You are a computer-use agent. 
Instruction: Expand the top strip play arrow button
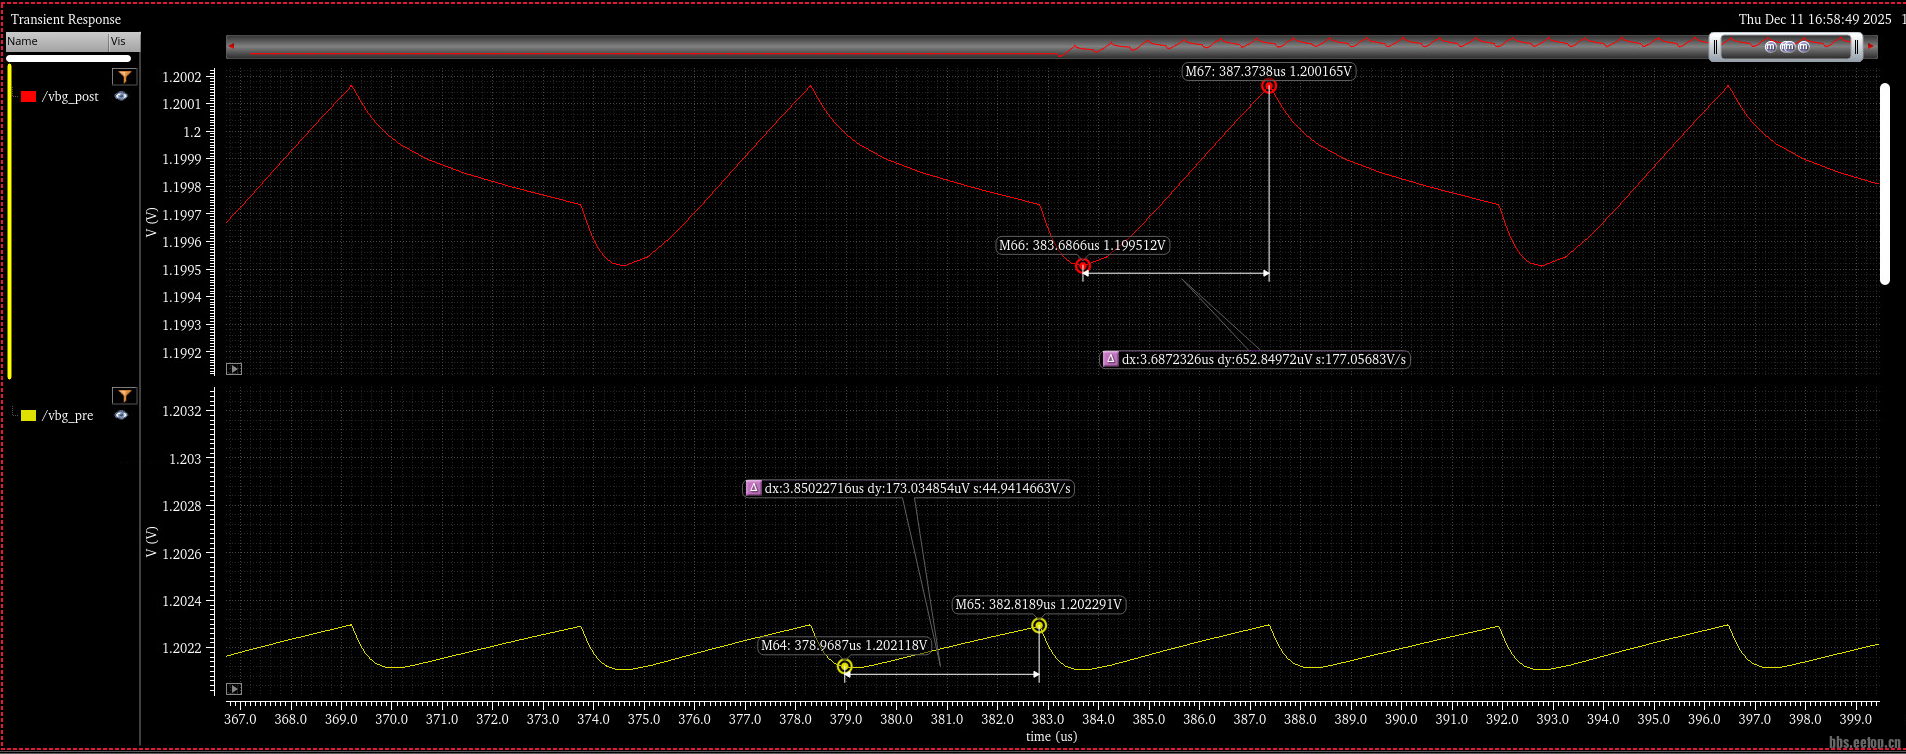[x=234, y=369]
